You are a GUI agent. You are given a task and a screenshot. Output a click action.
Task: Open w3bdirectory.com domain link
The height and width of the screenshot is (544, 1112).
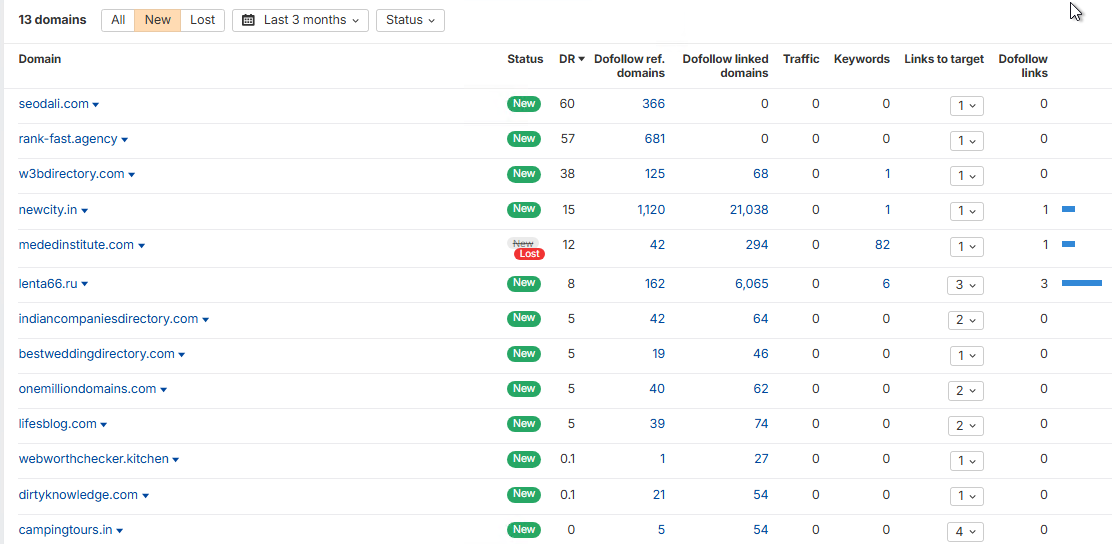(72, 174)
